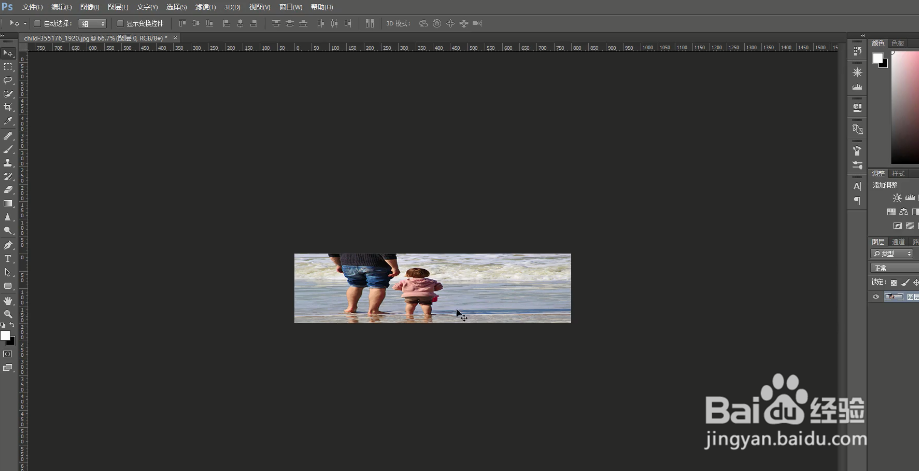The height and width of the screenshot is (471, 919).
Task: Click the Levels adjustment icon
Action: point(910,198)
